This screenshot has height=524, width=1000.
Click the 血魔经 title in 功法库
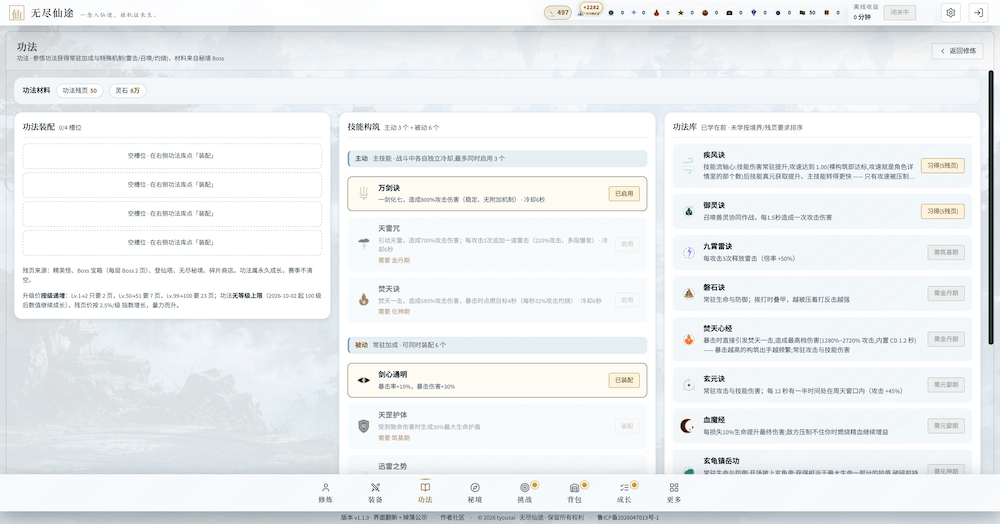click(714, 420)
